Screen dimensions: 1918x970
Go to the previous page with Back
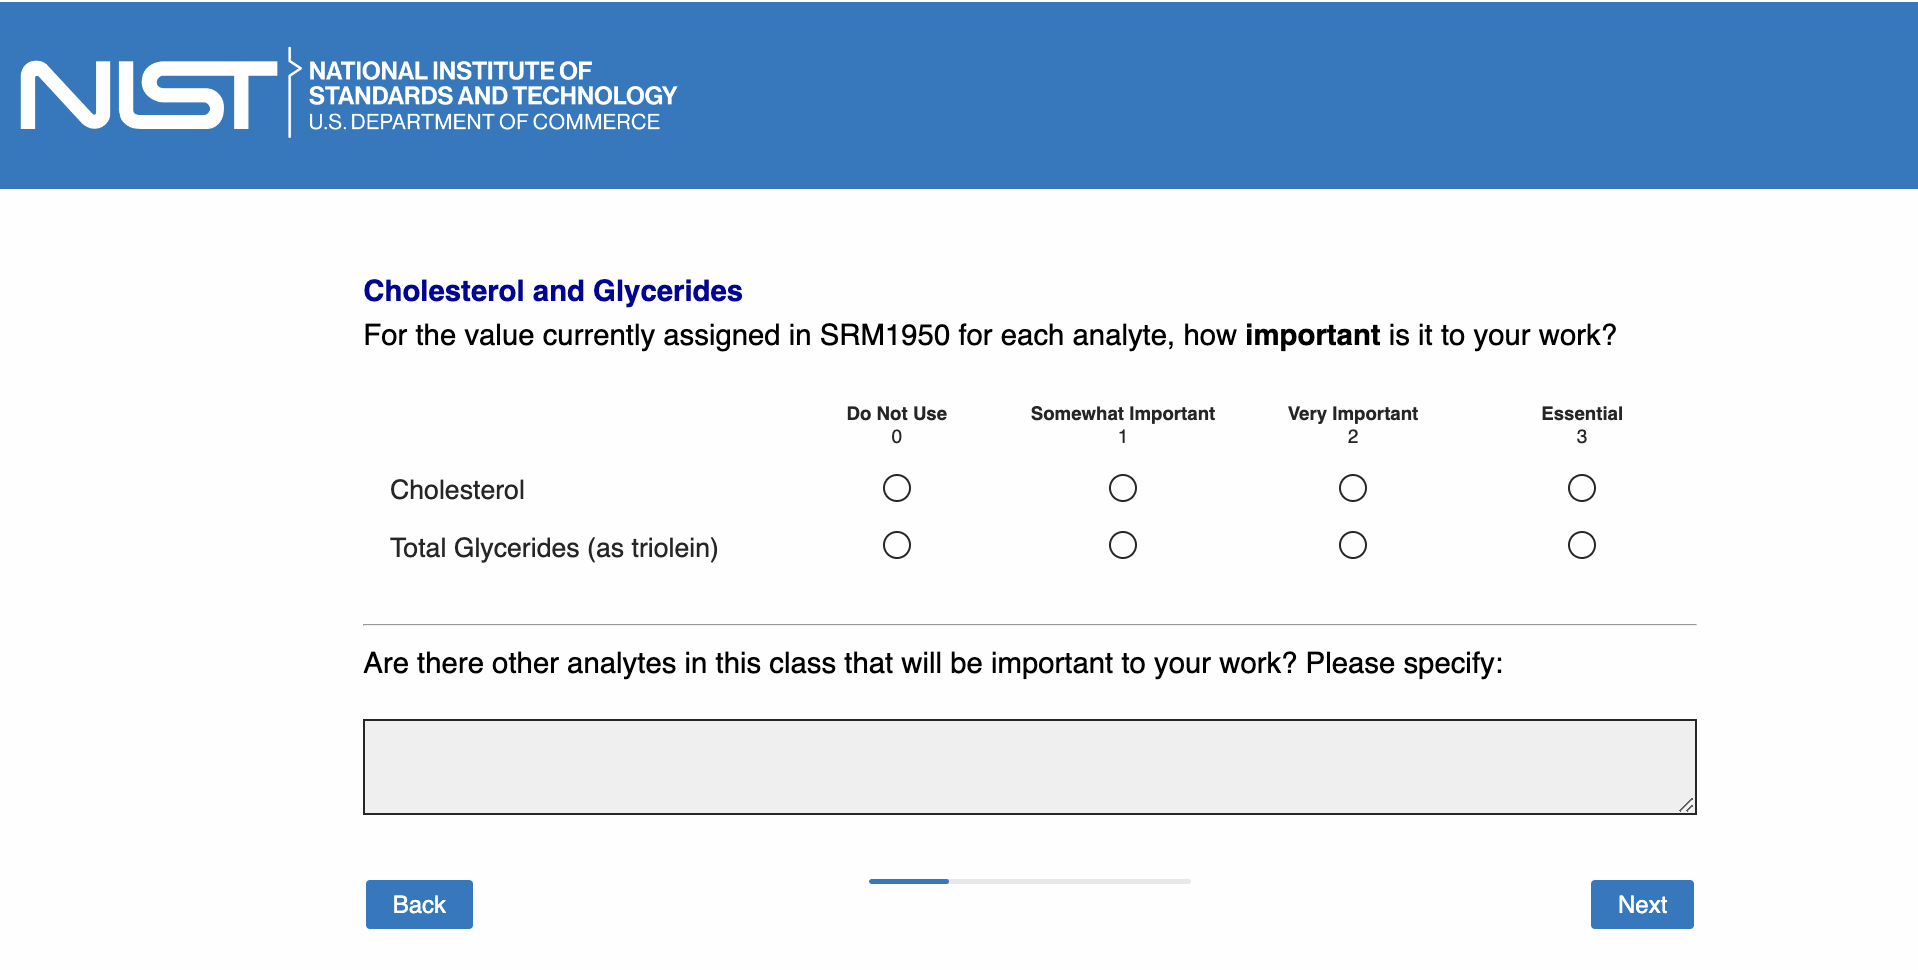point(419,904)
